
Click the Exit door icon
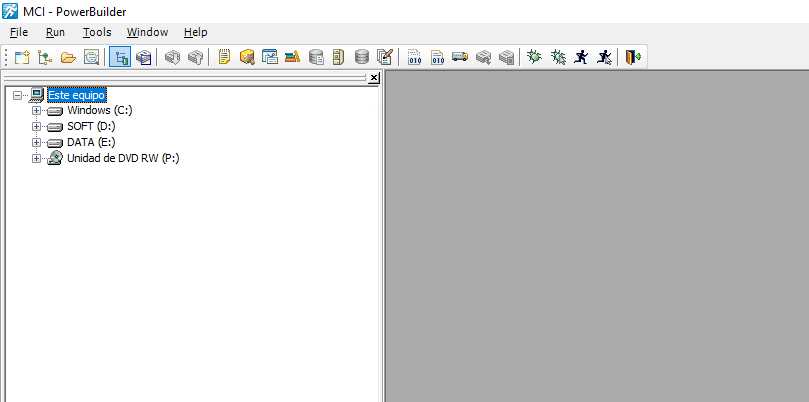click(x=632, y=58)
